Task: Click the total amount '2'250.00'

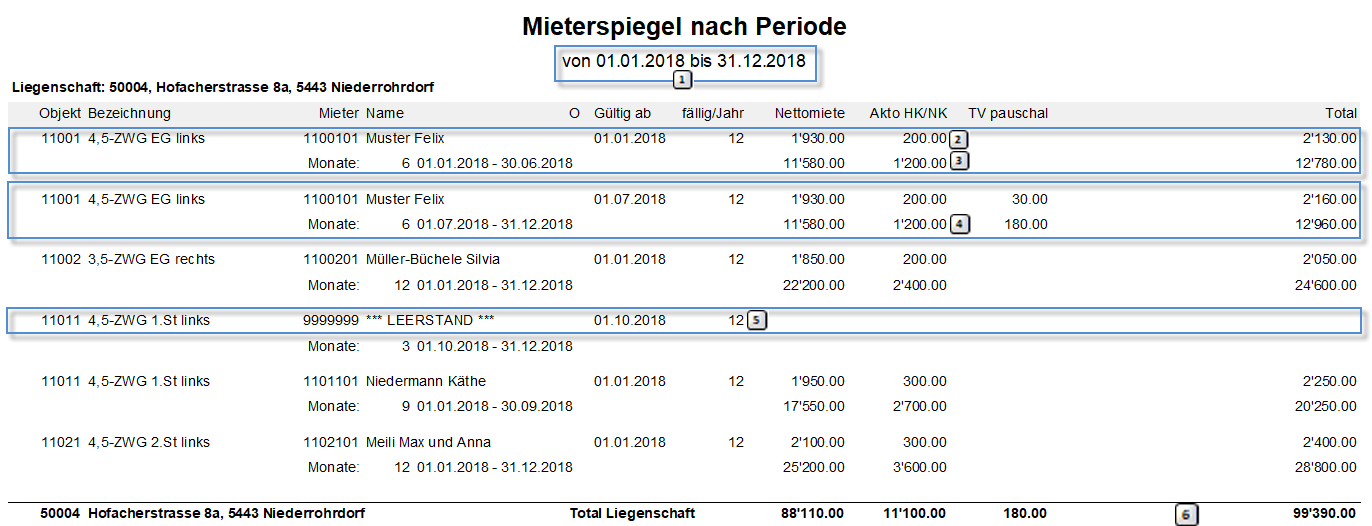Action: (x=1329, y=381)
